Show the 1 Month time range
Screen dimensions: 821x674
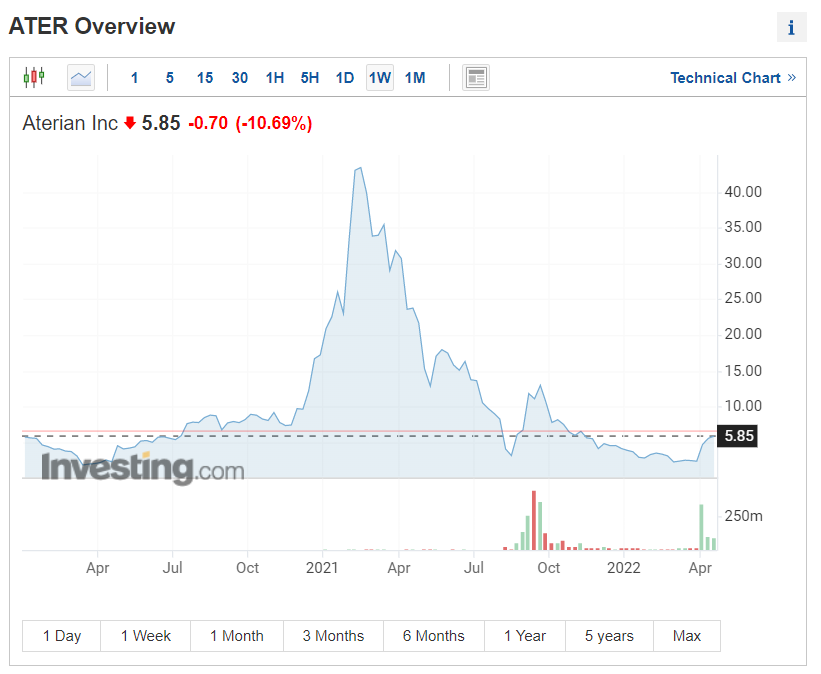tap(237, 636)
